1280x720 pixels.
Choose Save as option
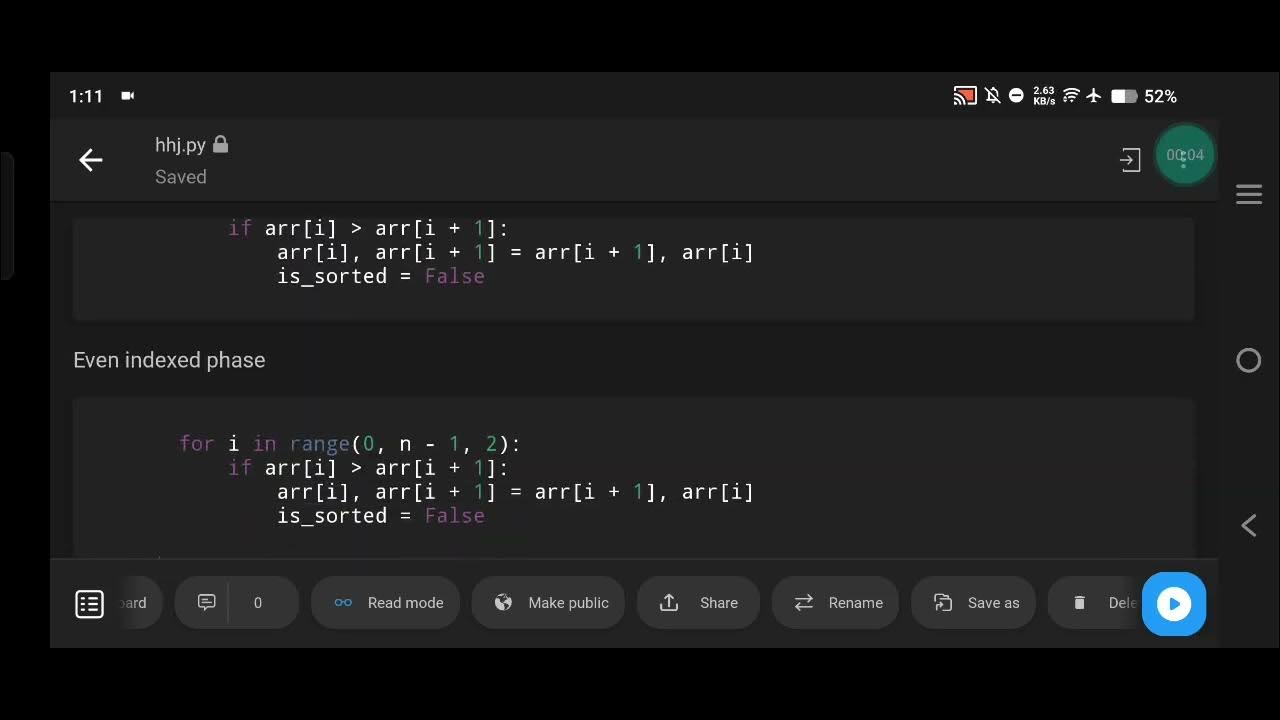973,603
